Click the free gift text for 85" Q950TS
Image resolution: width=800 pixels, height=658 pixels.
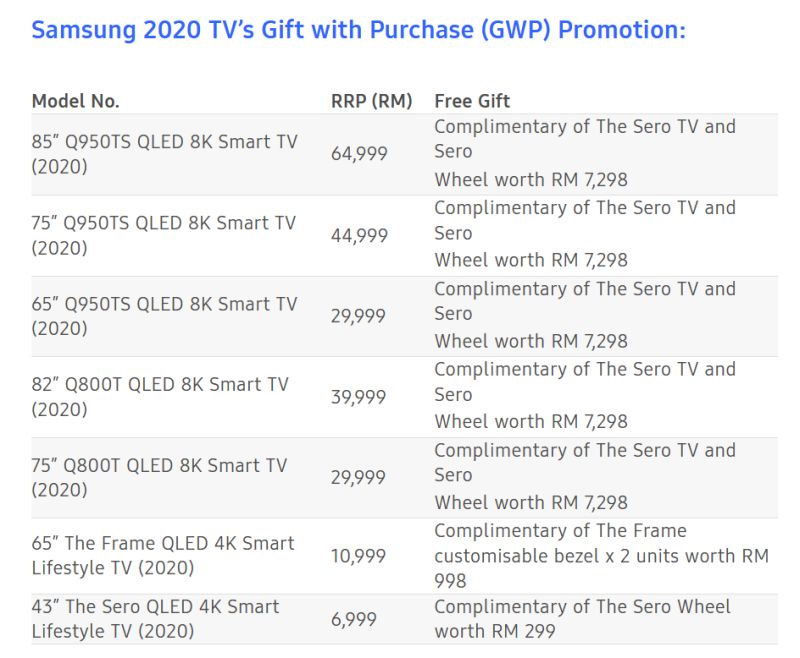tap(585, 153)
